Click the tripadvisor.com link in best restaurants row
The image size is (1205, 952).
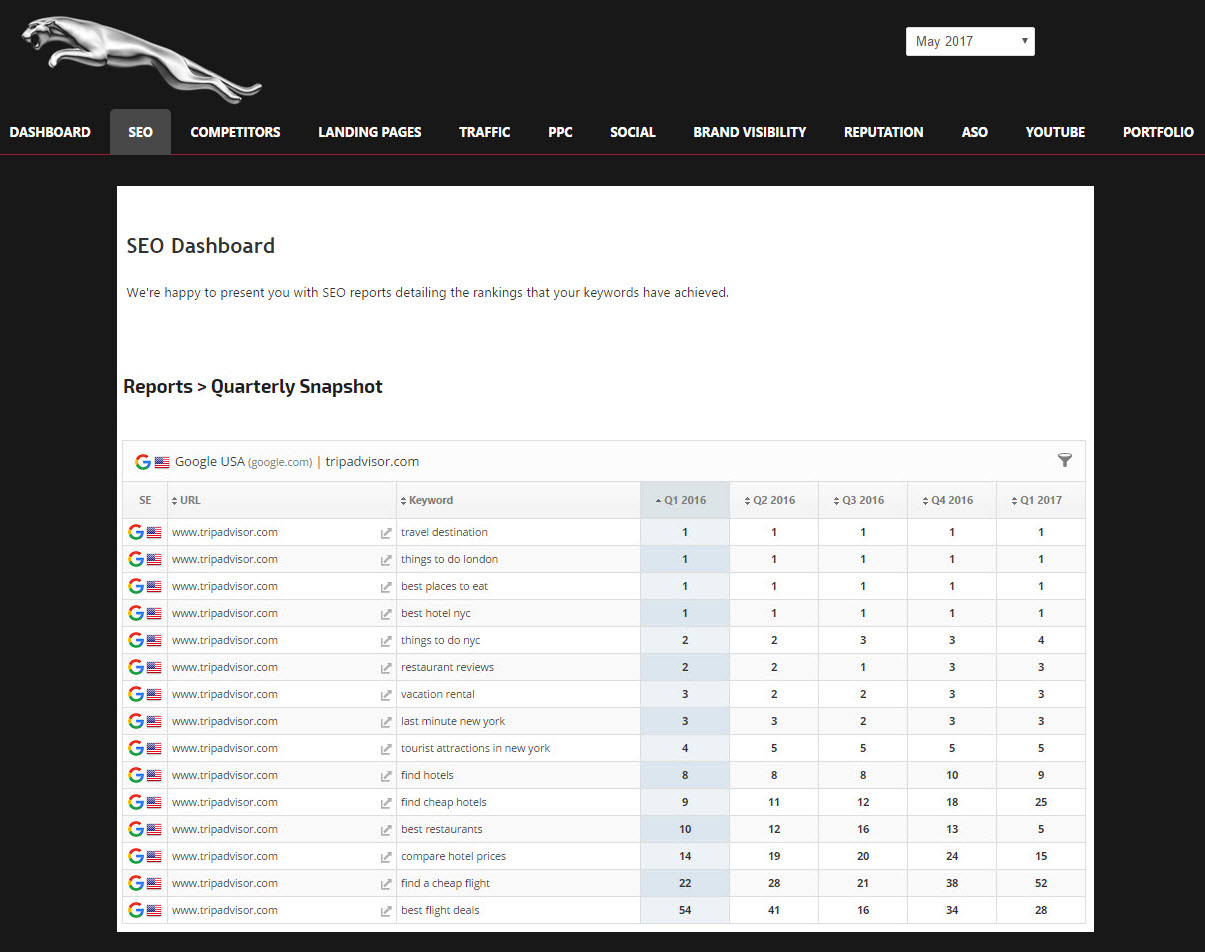(x=225, y=829)
